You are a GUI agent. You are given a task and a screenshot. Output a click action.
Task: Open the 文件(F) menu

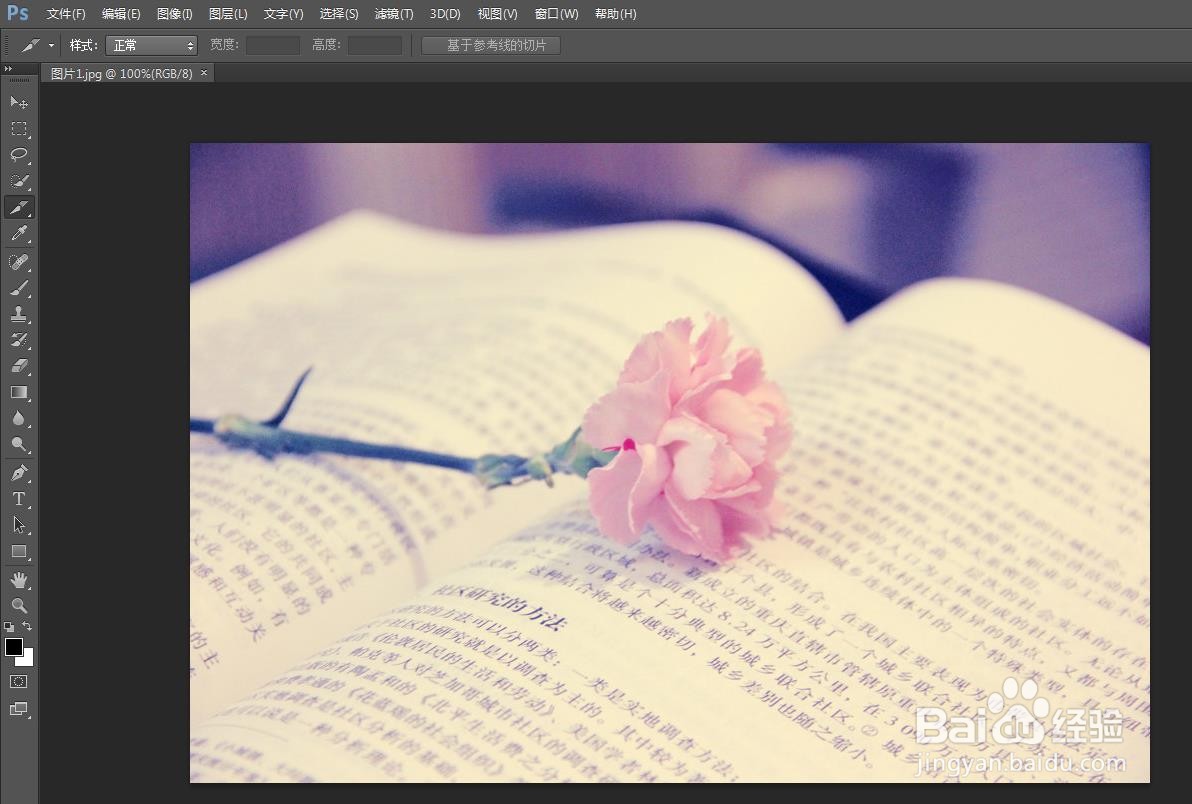click(x=65, y=14)
